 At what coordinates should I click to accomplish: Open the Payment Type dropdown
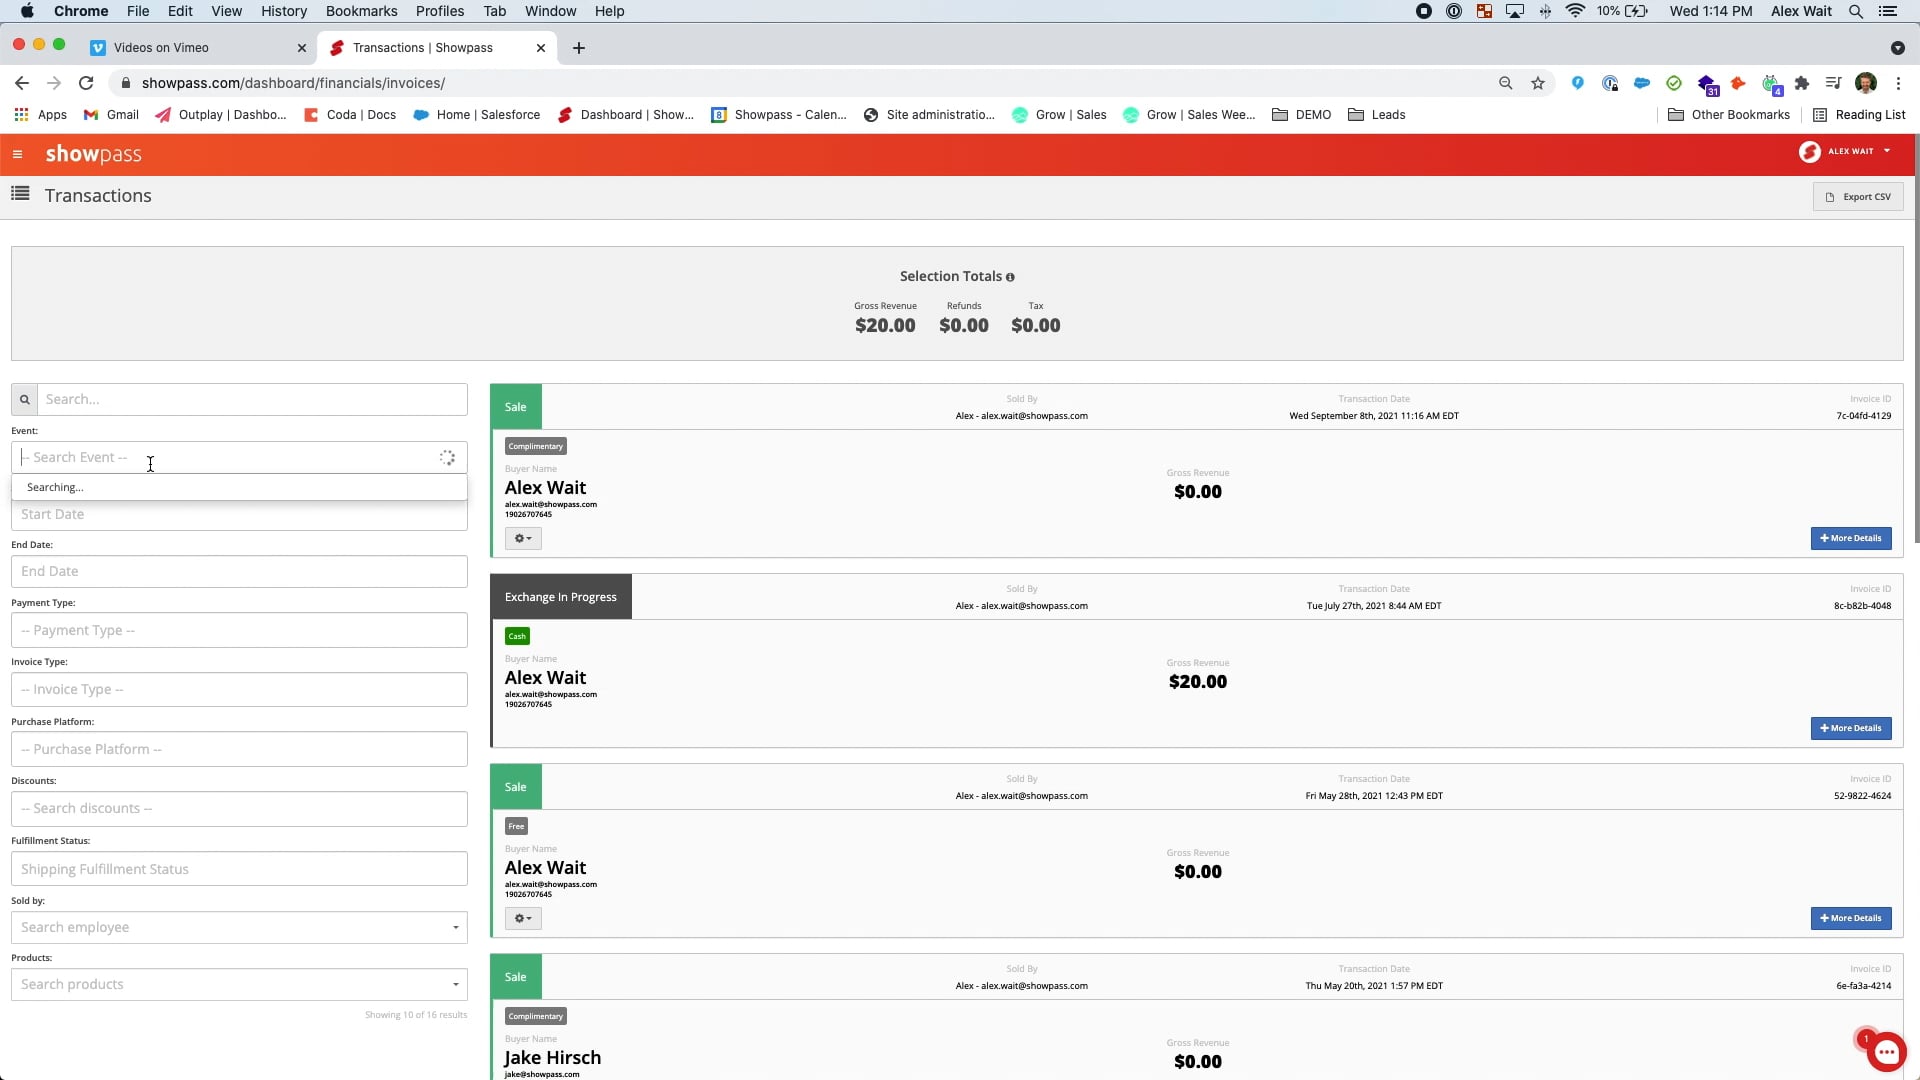point(239,630)
